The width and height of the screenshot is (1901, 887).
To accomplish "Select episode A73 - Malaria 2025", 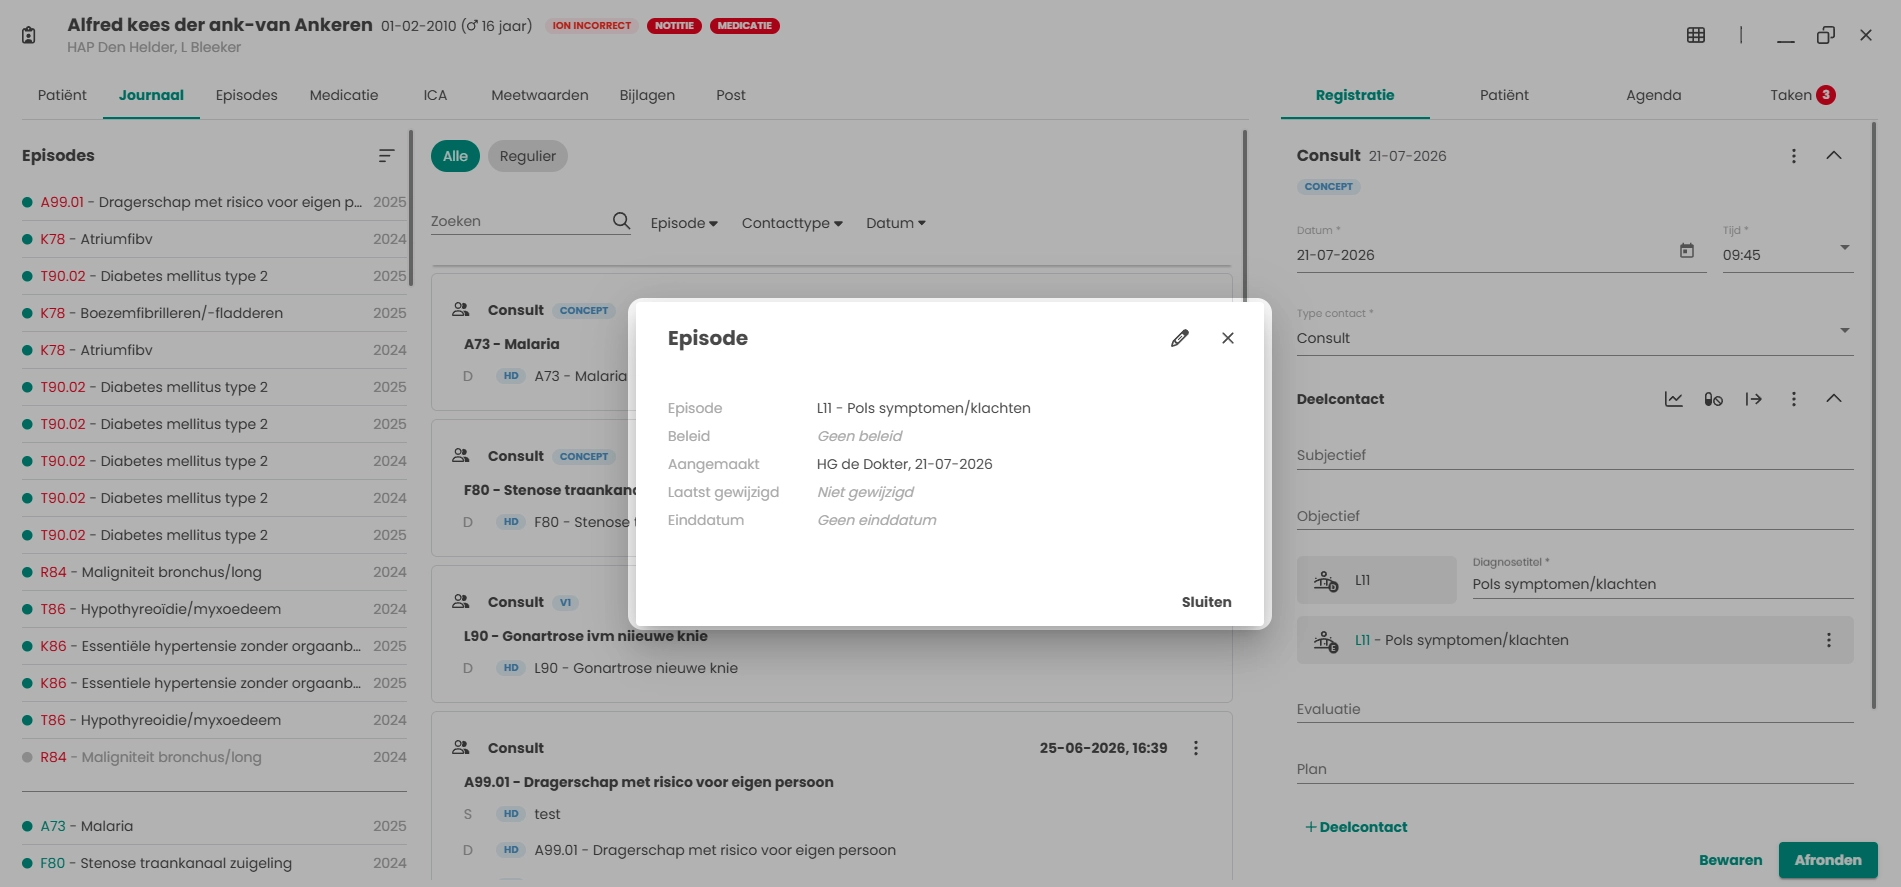I will (x=214, y=826).
